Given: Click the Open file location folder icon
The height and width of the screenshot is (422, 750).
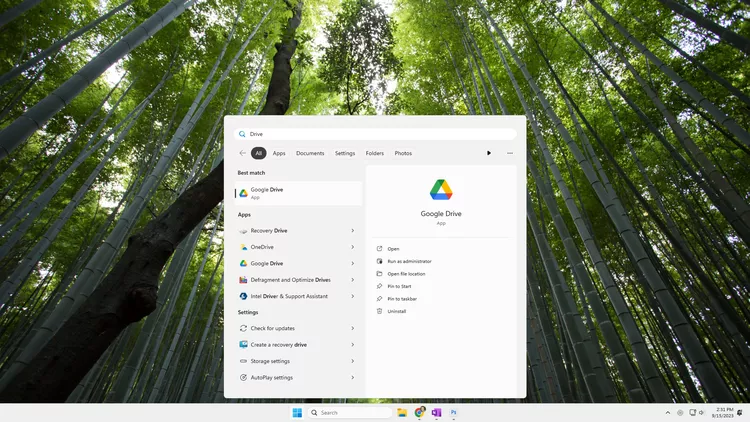Looking at the screenshot, I should [x=379, y=274].
